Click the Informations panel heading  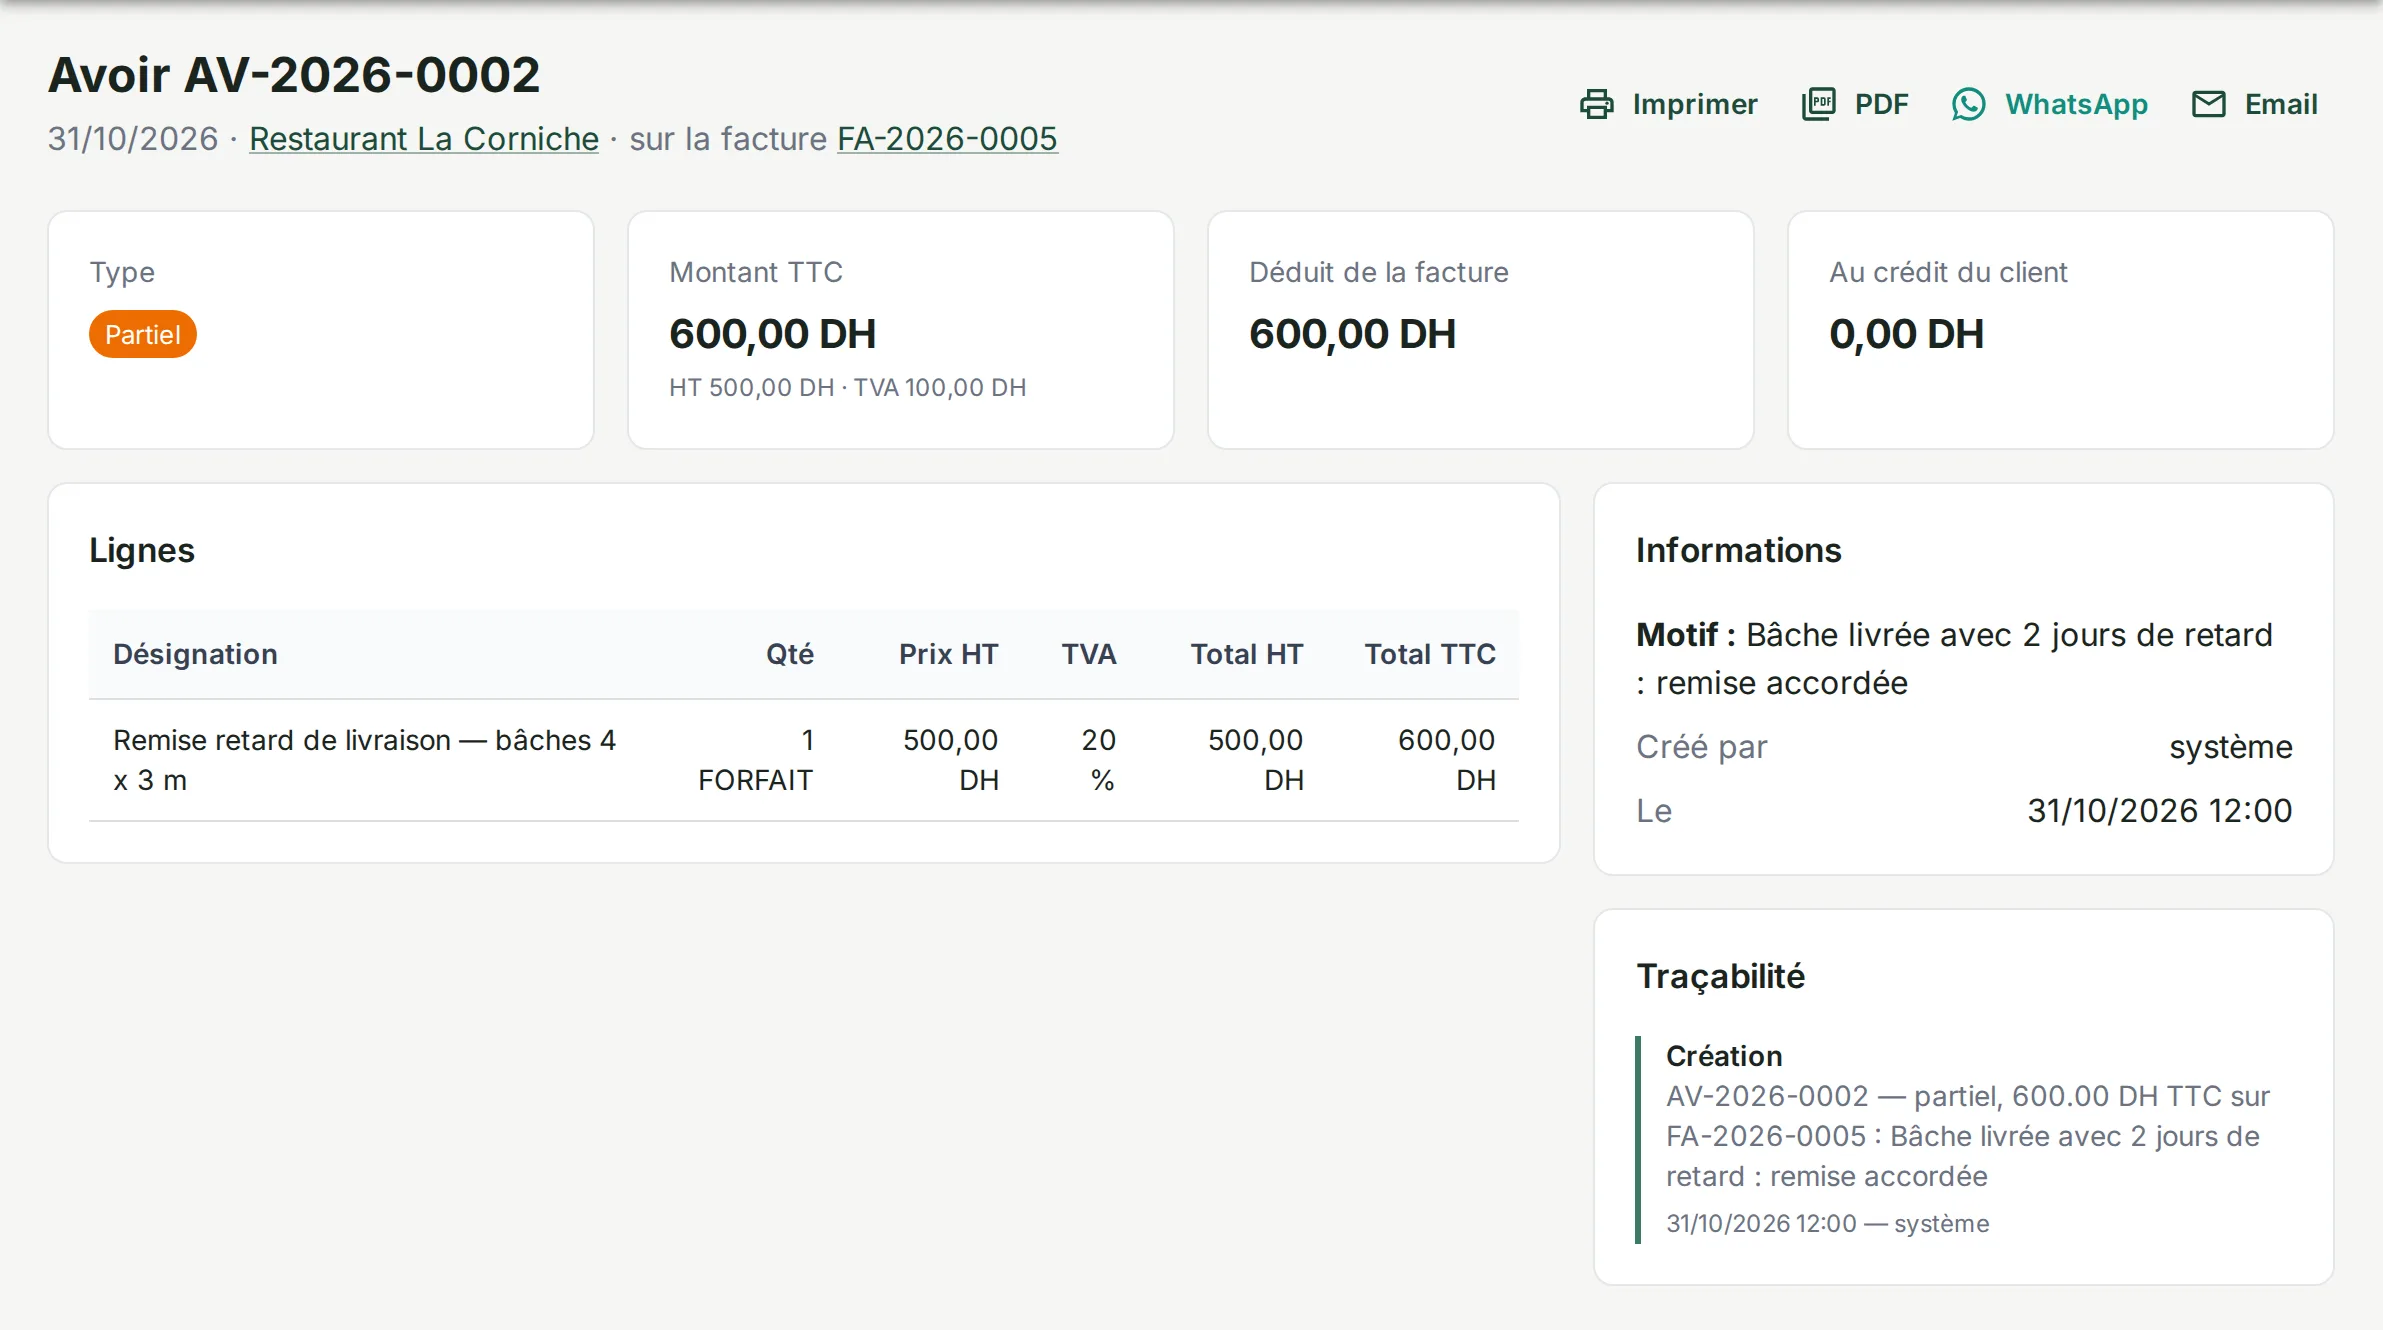pyautogui.click(x=1739, y=550)
